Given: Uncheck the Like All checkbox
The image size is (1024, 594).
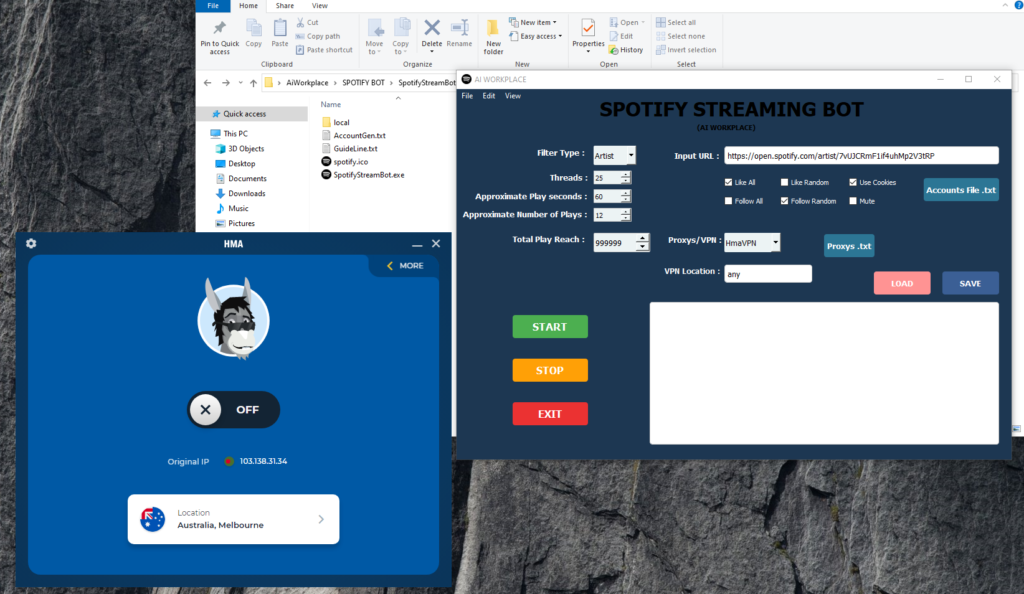Looking at the screenshot, I should coord(728,182).
